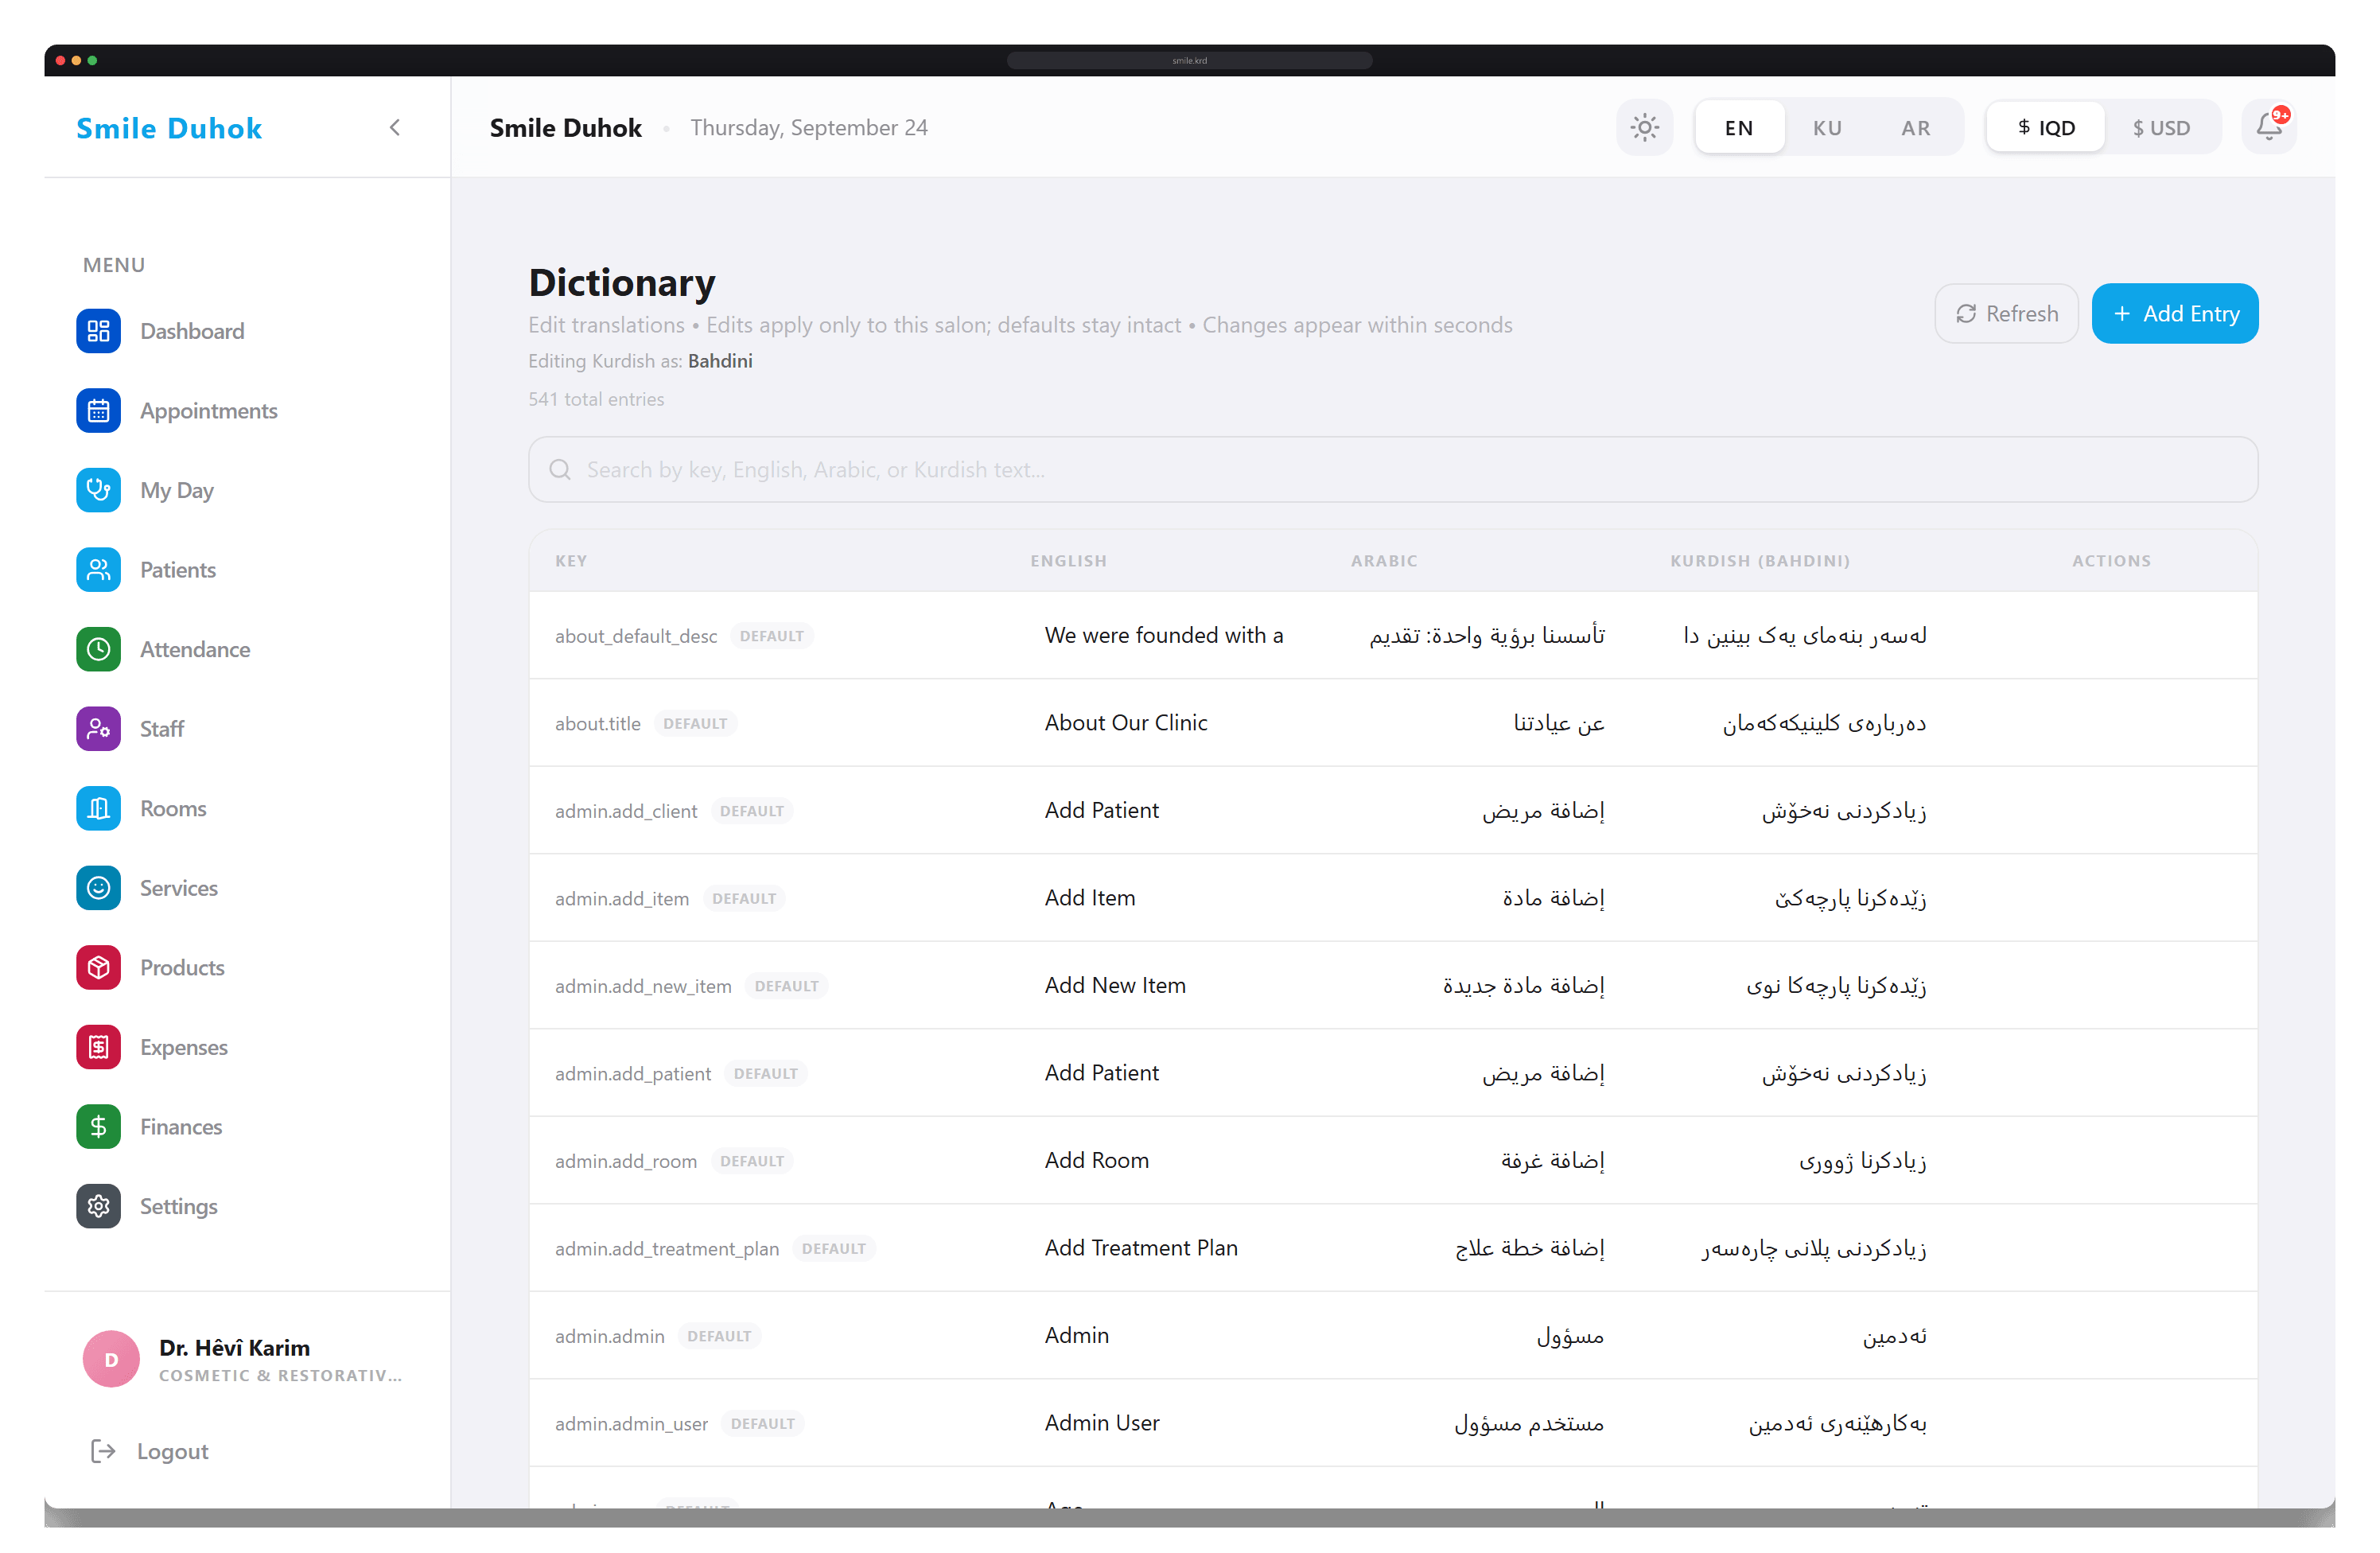Click 'Add Treatment Plan' English cell

(x=1141, y=1248)
